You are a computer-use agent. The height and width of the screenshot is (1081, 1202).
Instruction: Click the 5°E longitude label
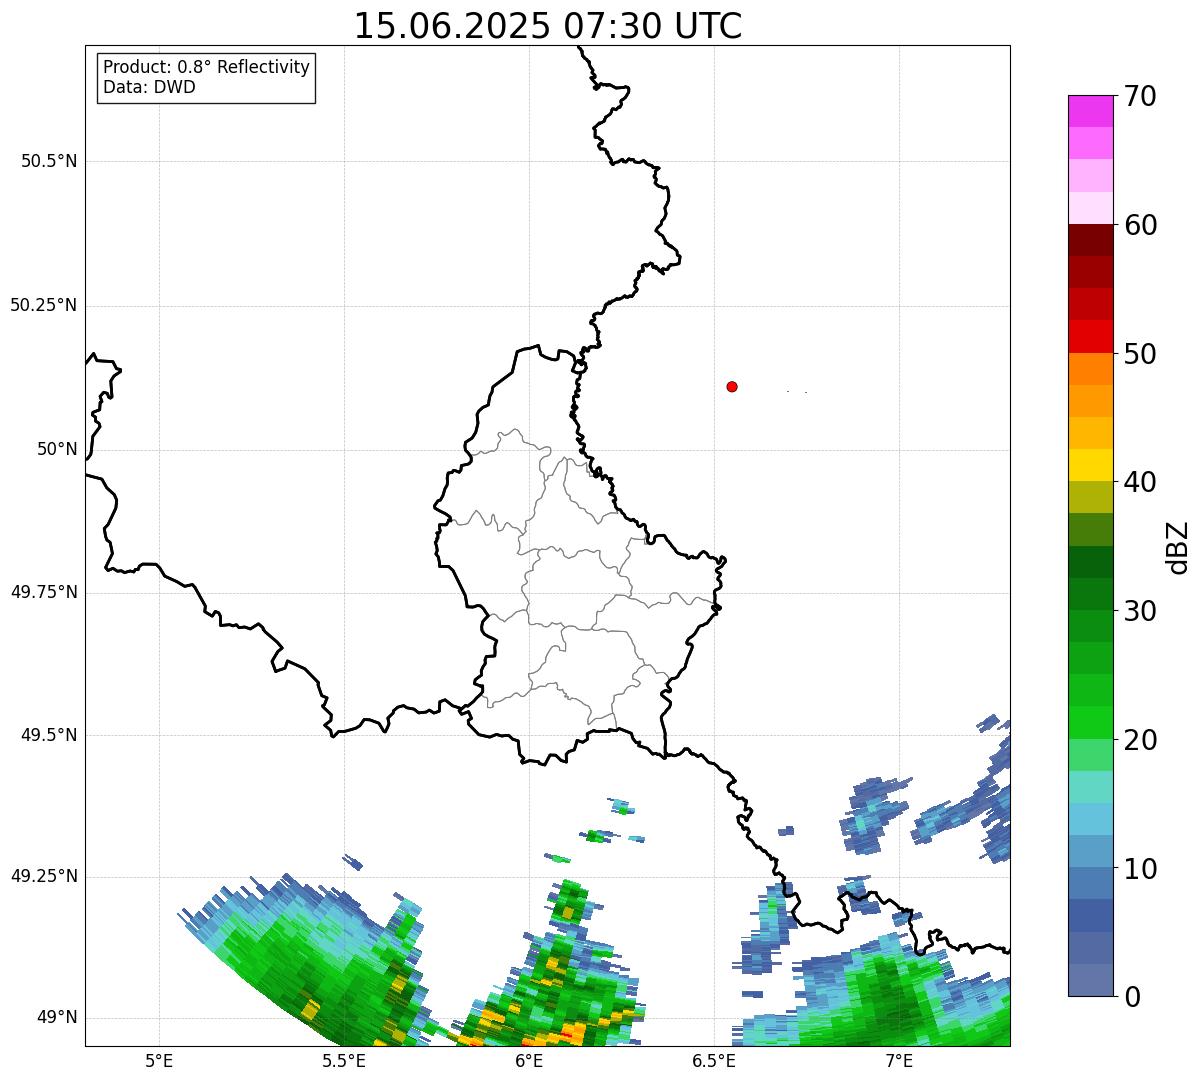point(159,1060)
